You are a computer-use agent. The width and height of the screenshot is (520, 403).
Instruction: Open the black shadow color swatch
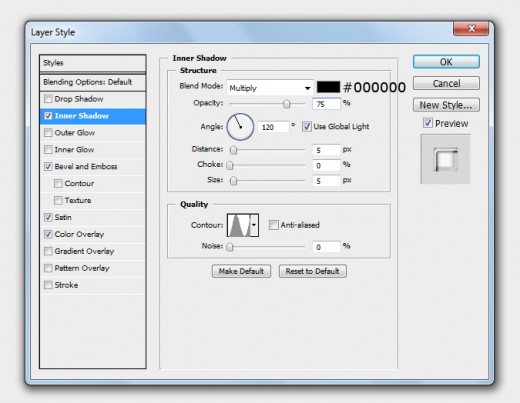pyautogui.click(x=328, y=87)
